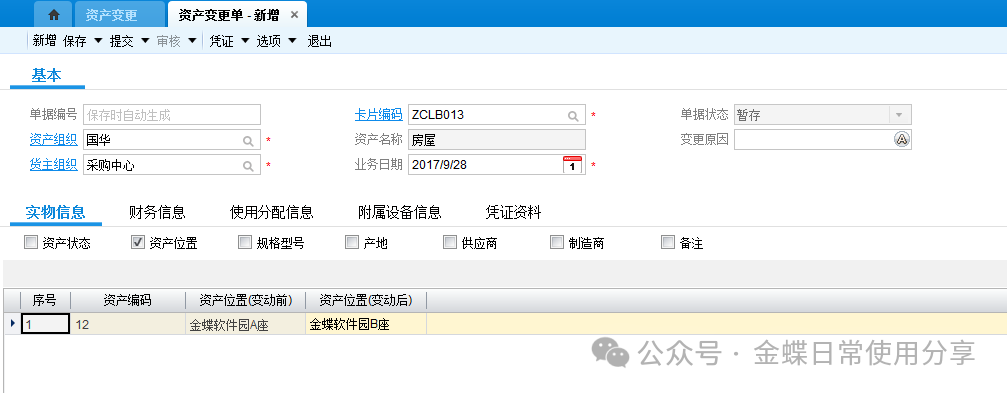Open the 单据状态 dropdown
The height and width of the screenshot is (393, 1007).
(899, 115)
